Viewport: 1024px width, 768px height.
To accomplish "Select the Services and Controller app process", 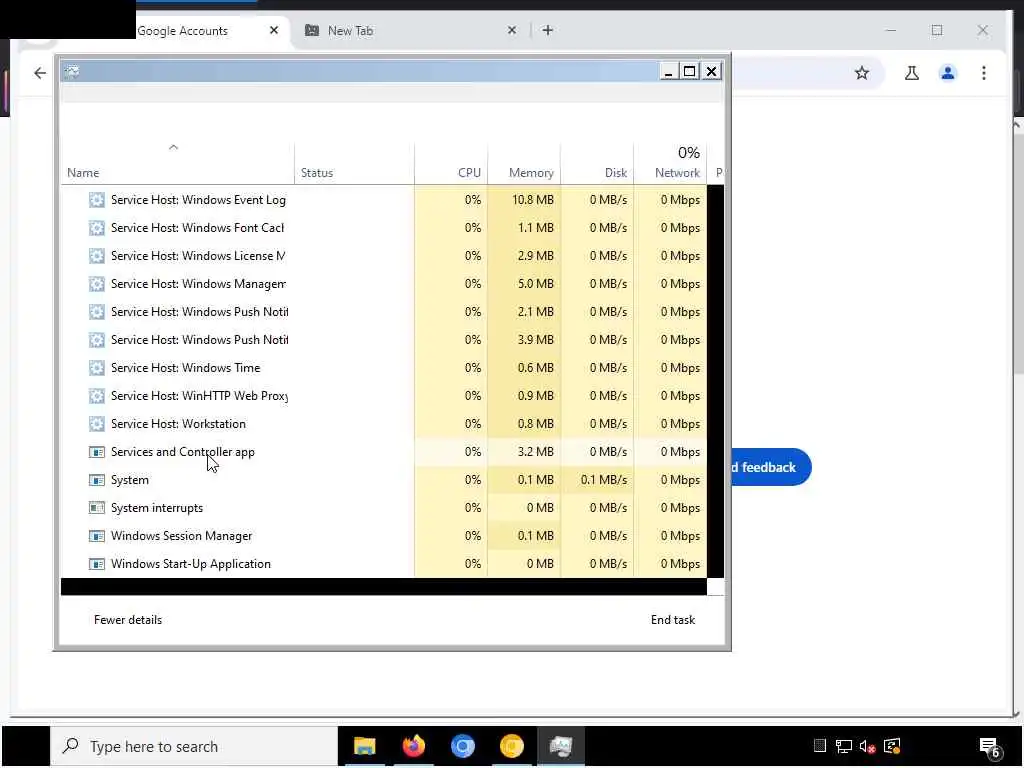I will (x=384, y=453).
